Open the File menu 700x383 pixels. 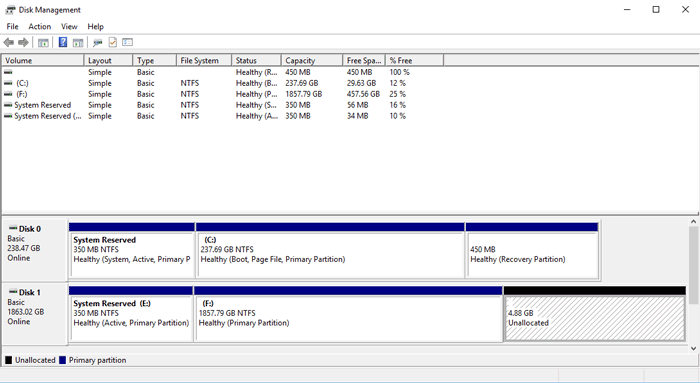(x=12, y=26)
